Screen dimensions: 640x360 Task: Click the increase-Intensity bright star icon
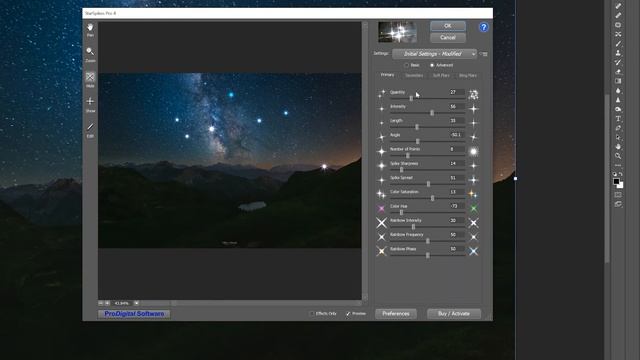[473, 109]
